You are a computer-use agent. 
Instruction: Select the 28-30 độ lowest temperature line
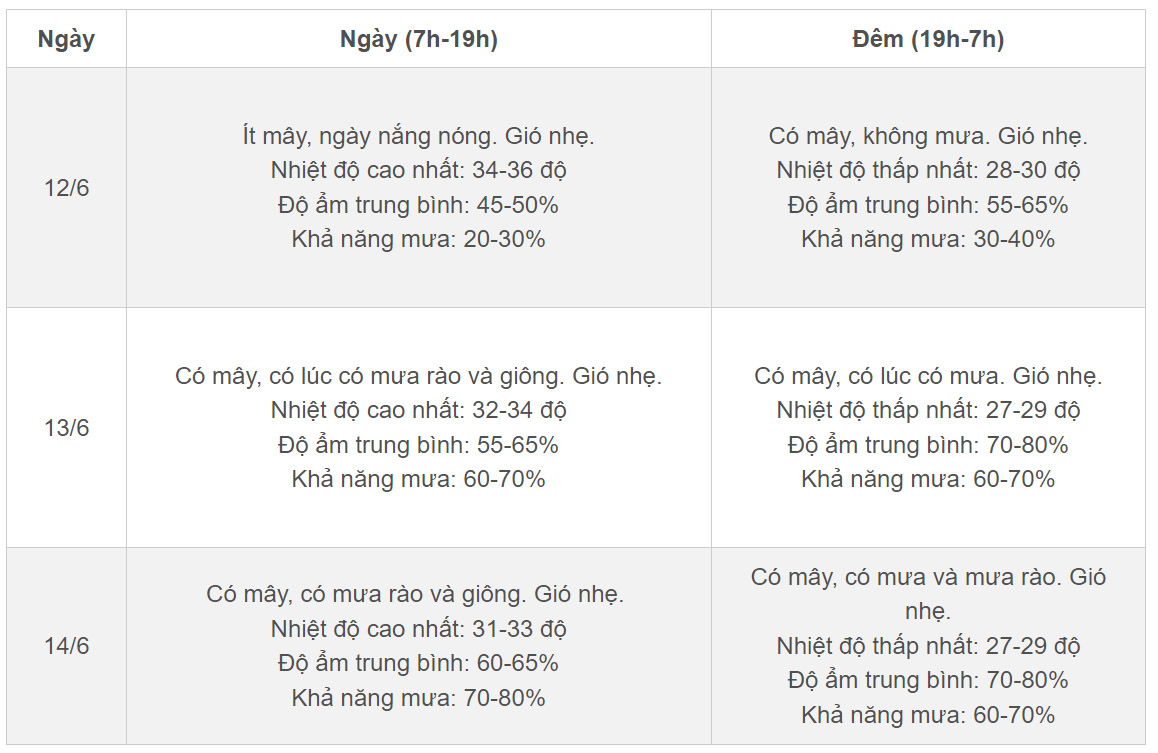[928, 170]
